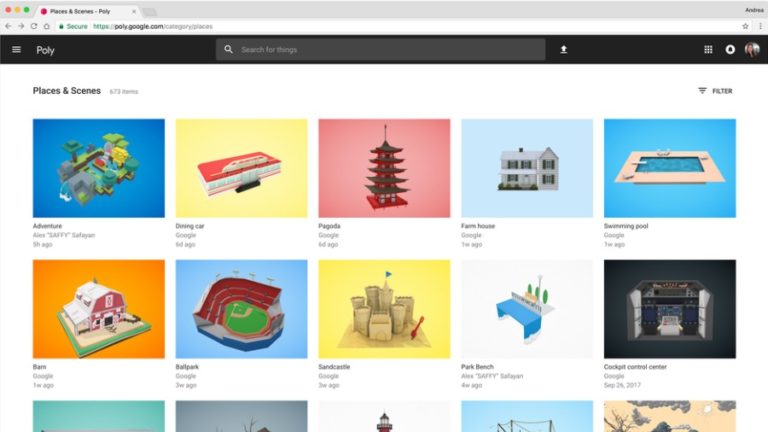Click the 'Cockpit control center' title
Screen dimensions: 768x432
coord(635,366)
